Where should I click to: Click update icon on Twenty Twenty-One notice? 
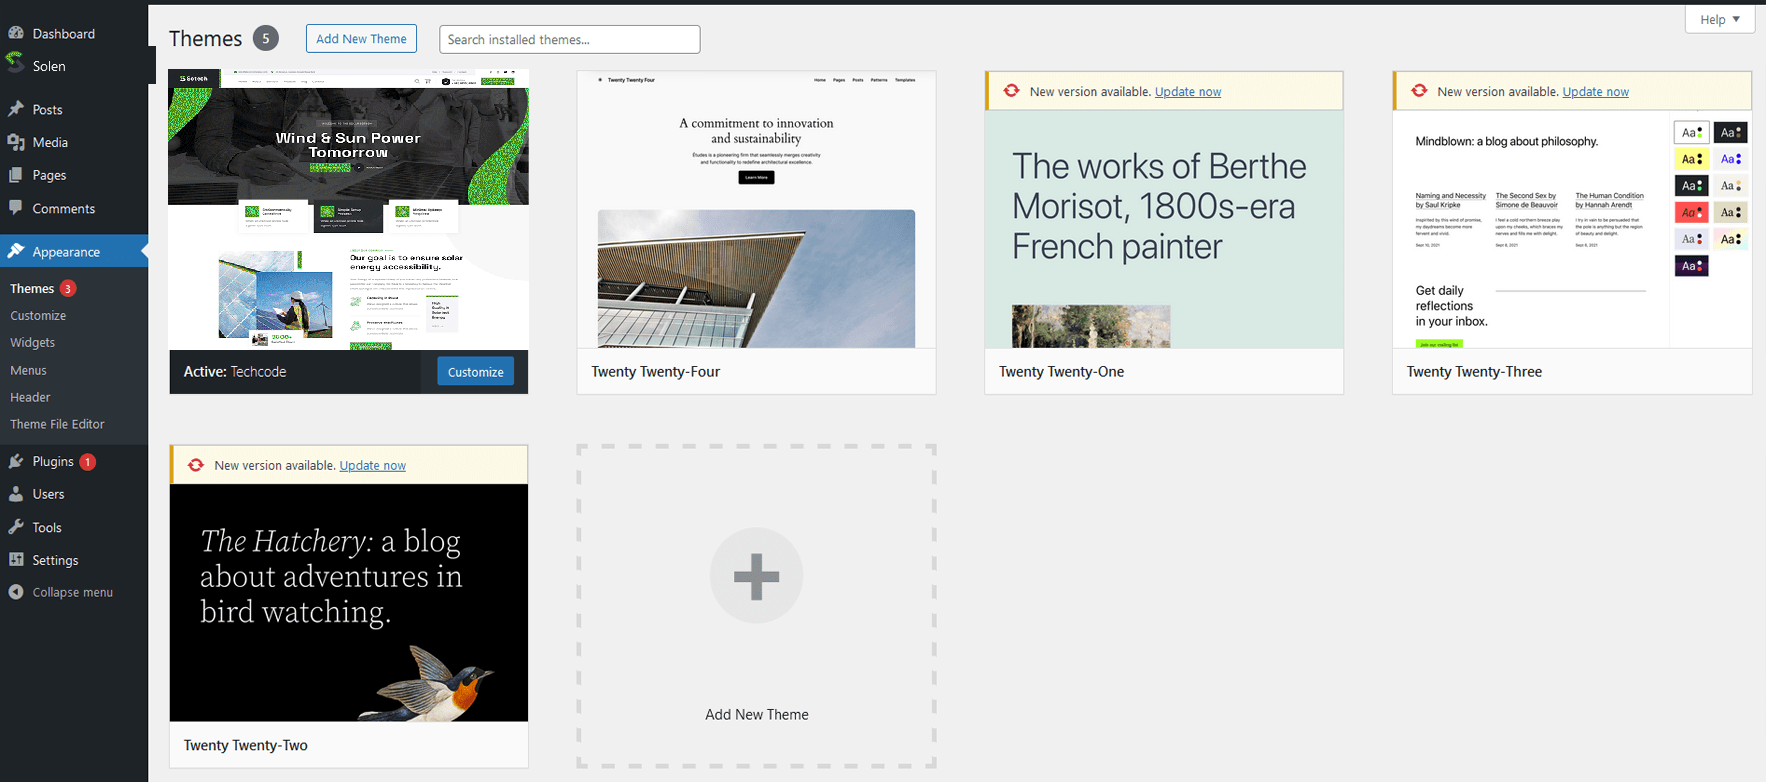[1012, 91]
